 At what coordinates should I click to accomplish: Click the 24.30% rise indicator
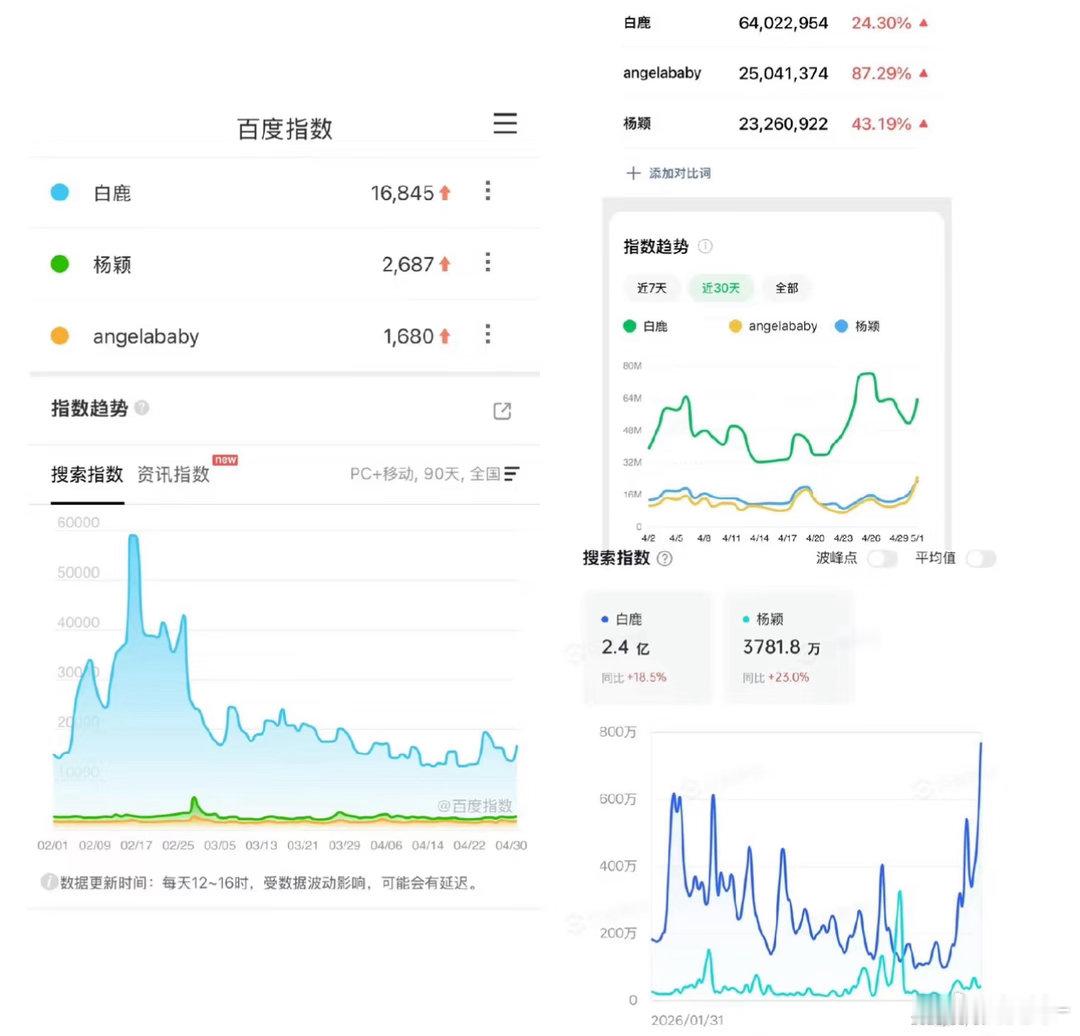click(889, 23)
